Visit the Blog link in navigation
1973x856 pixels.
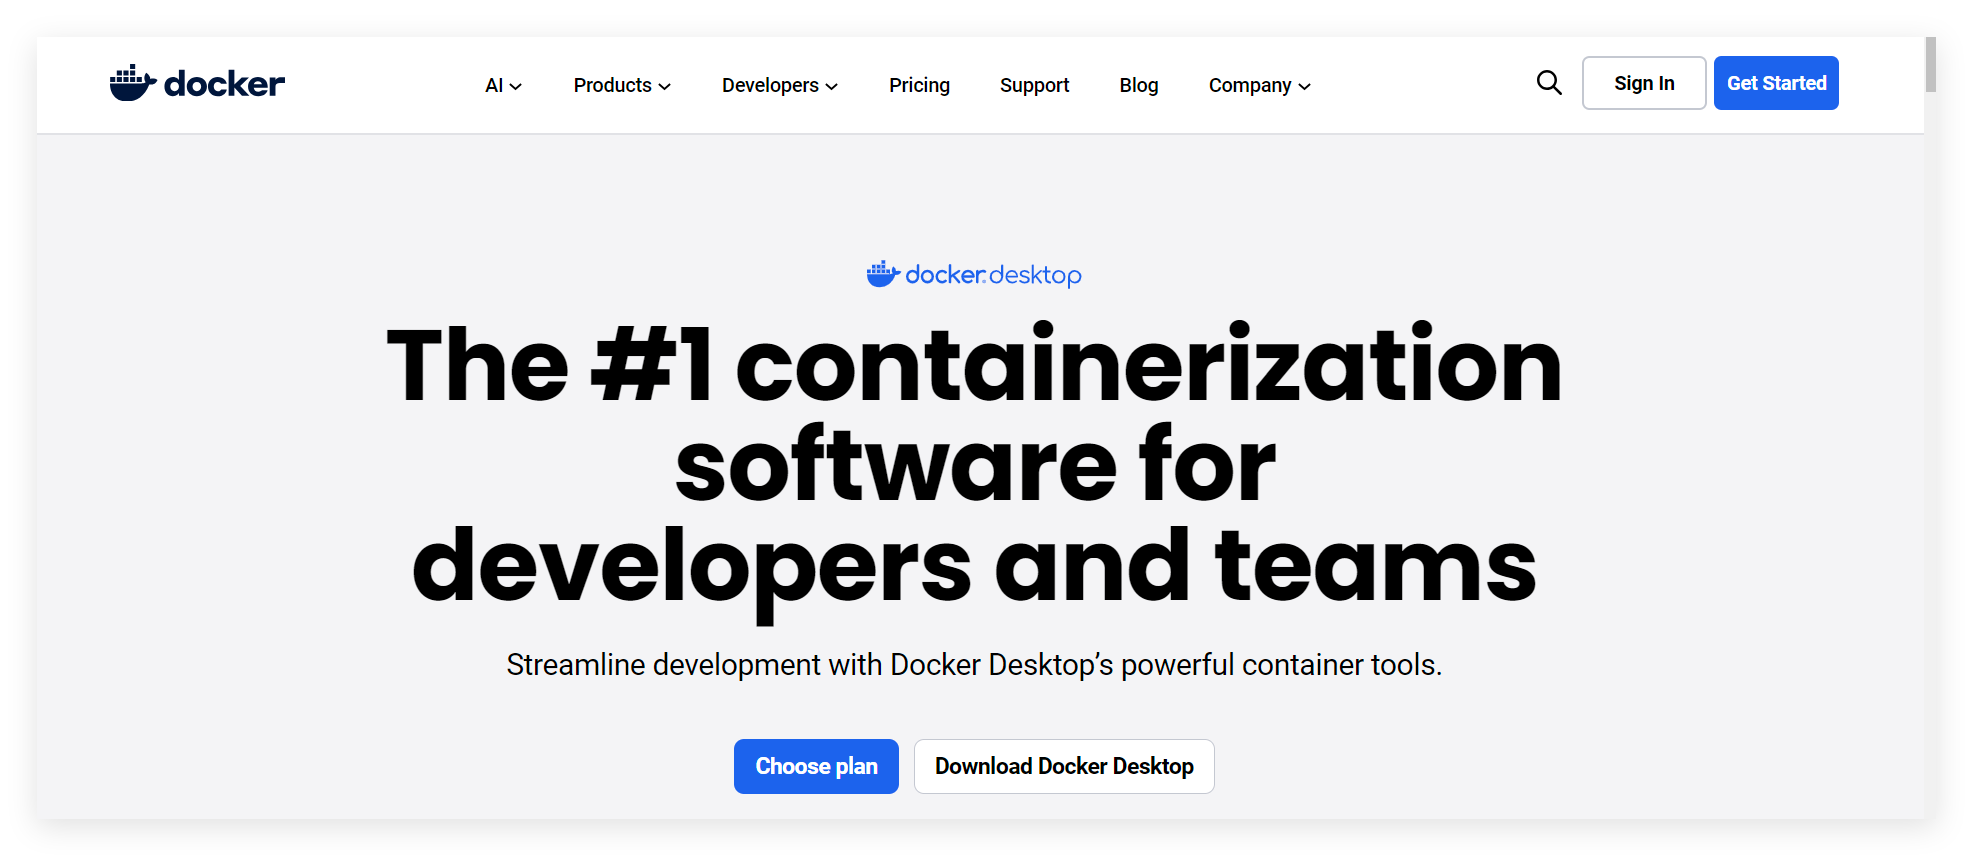tap(1139, 85)
